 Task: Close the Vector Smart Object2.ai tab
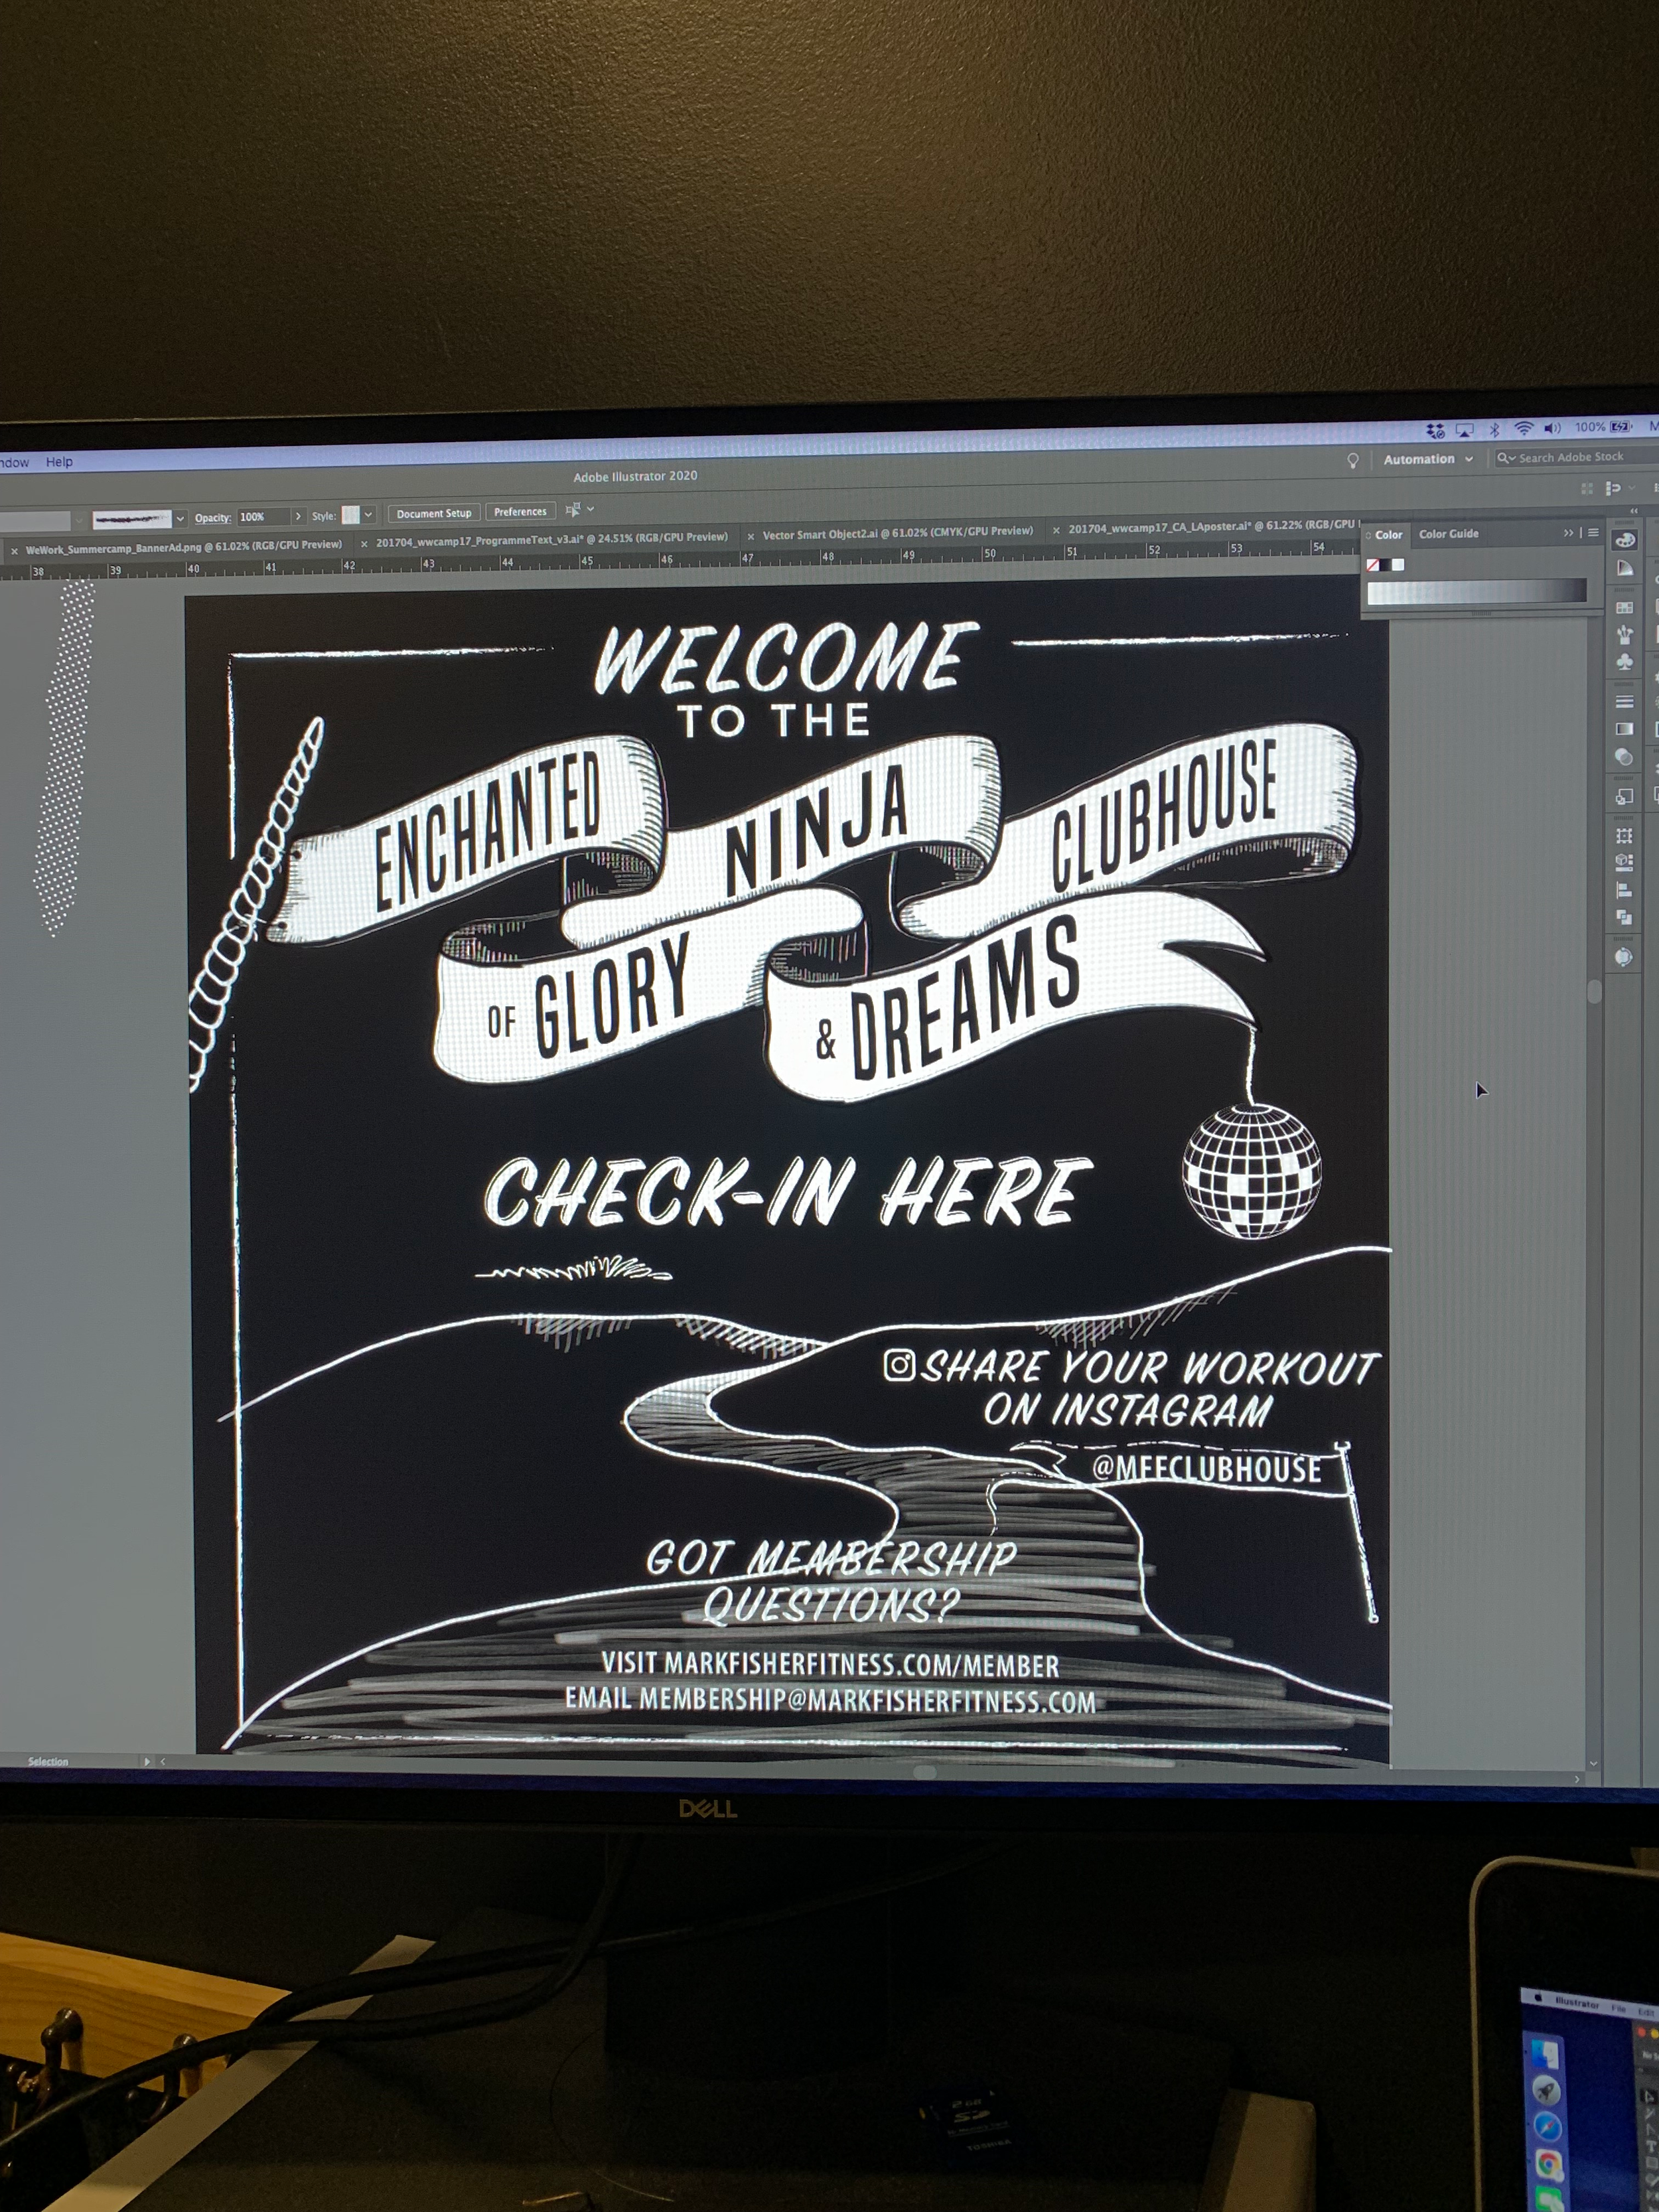pos(751,536)
